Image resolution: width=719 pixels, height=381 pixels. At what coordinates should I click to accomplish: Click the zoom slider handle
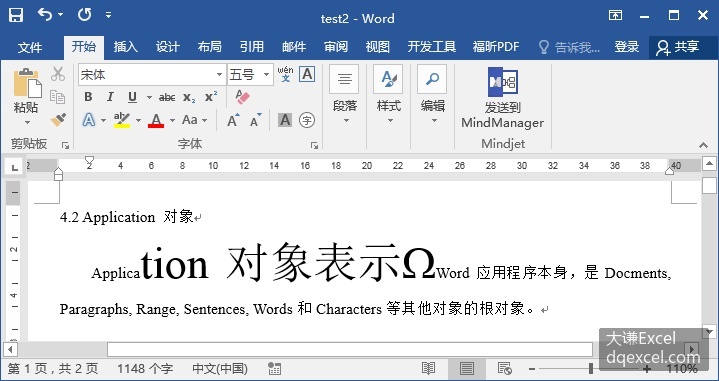point(591,368)
